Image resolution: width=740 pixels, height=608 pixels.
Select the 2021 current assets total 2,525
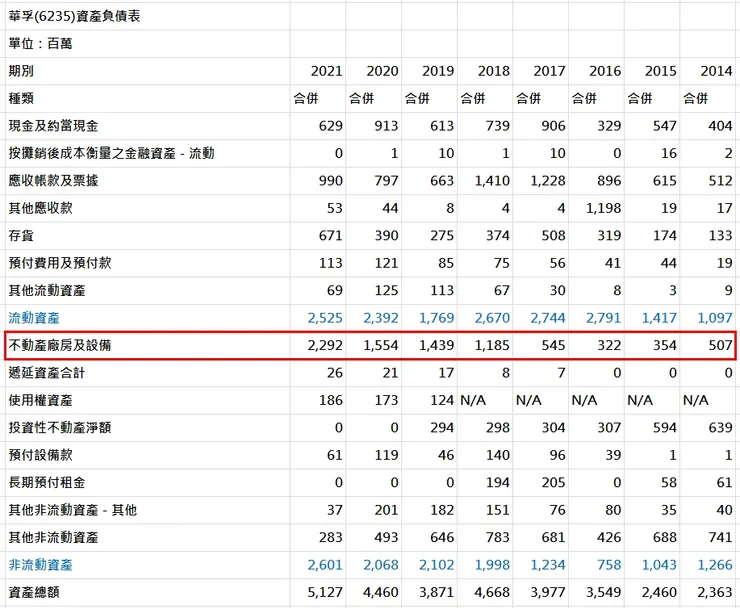(325, 318)
